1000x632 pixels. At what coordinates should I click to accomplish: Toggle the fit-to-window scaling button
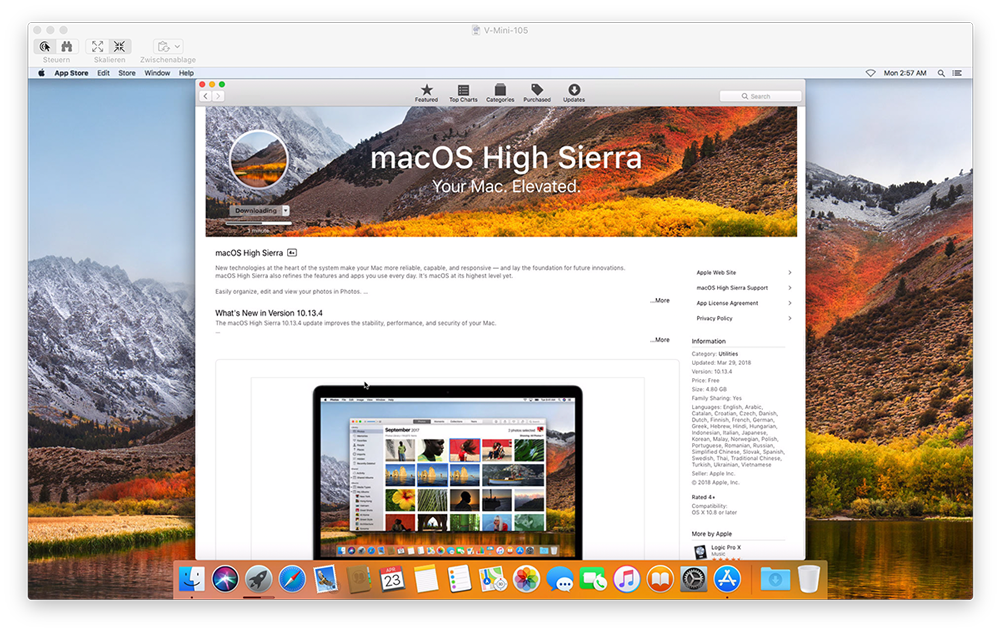tap(97, 47)
